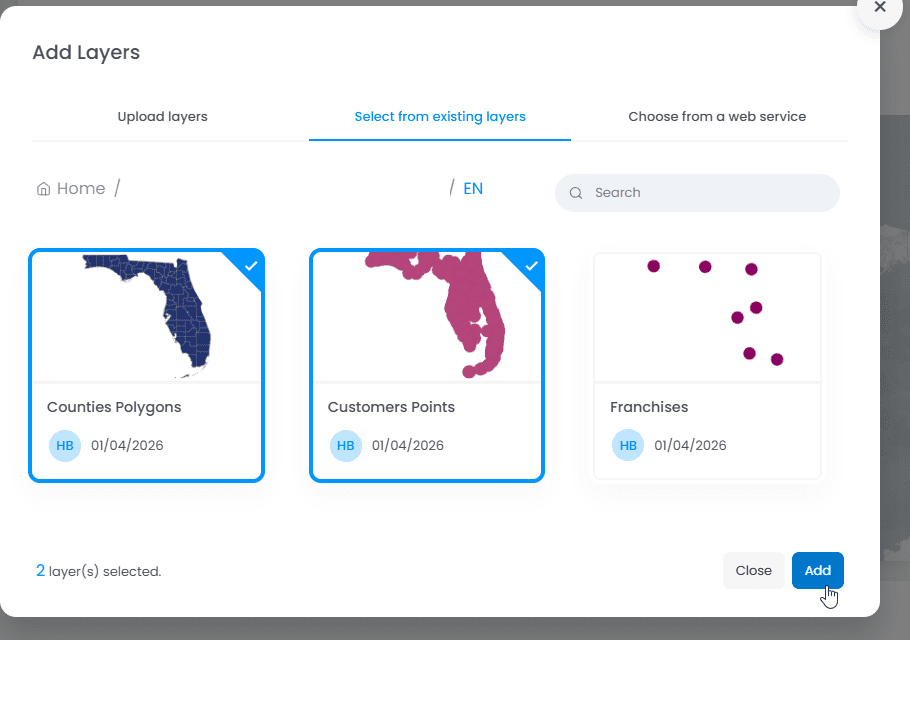Screen dimensions: 910x708
Task: Click the Counties Polygons title
Action: point(114,407)
